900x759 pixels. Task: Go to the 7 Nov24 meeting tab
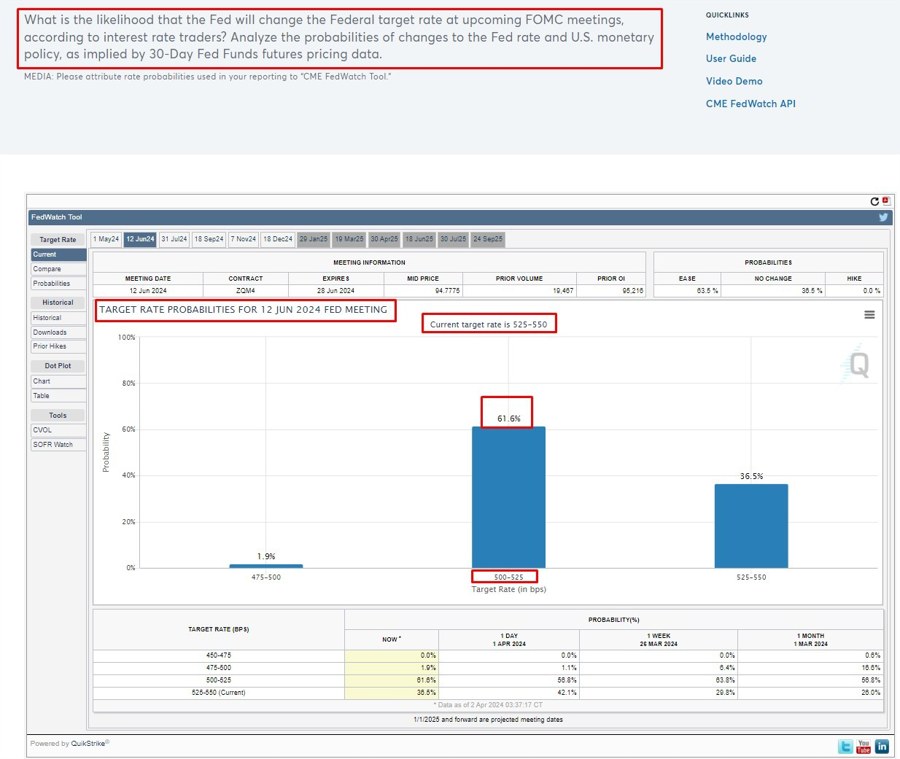243,239
